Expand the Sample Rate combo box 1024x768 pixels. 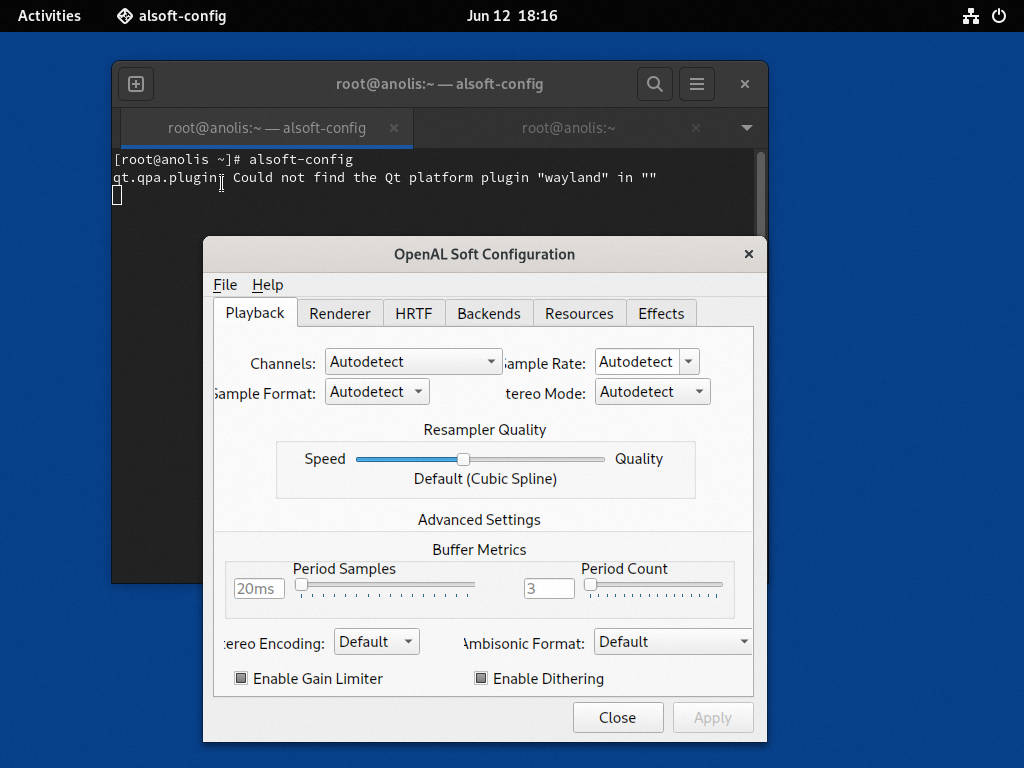click(689, 362)
